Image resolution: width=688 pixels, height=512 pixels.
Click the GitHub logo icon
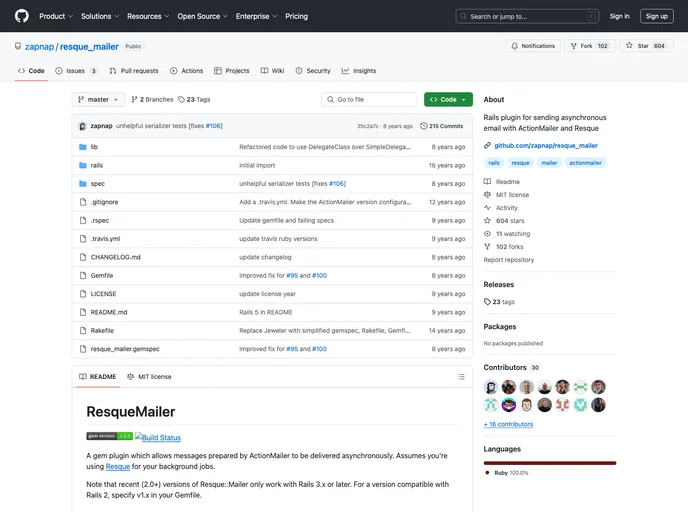point(22,16)
